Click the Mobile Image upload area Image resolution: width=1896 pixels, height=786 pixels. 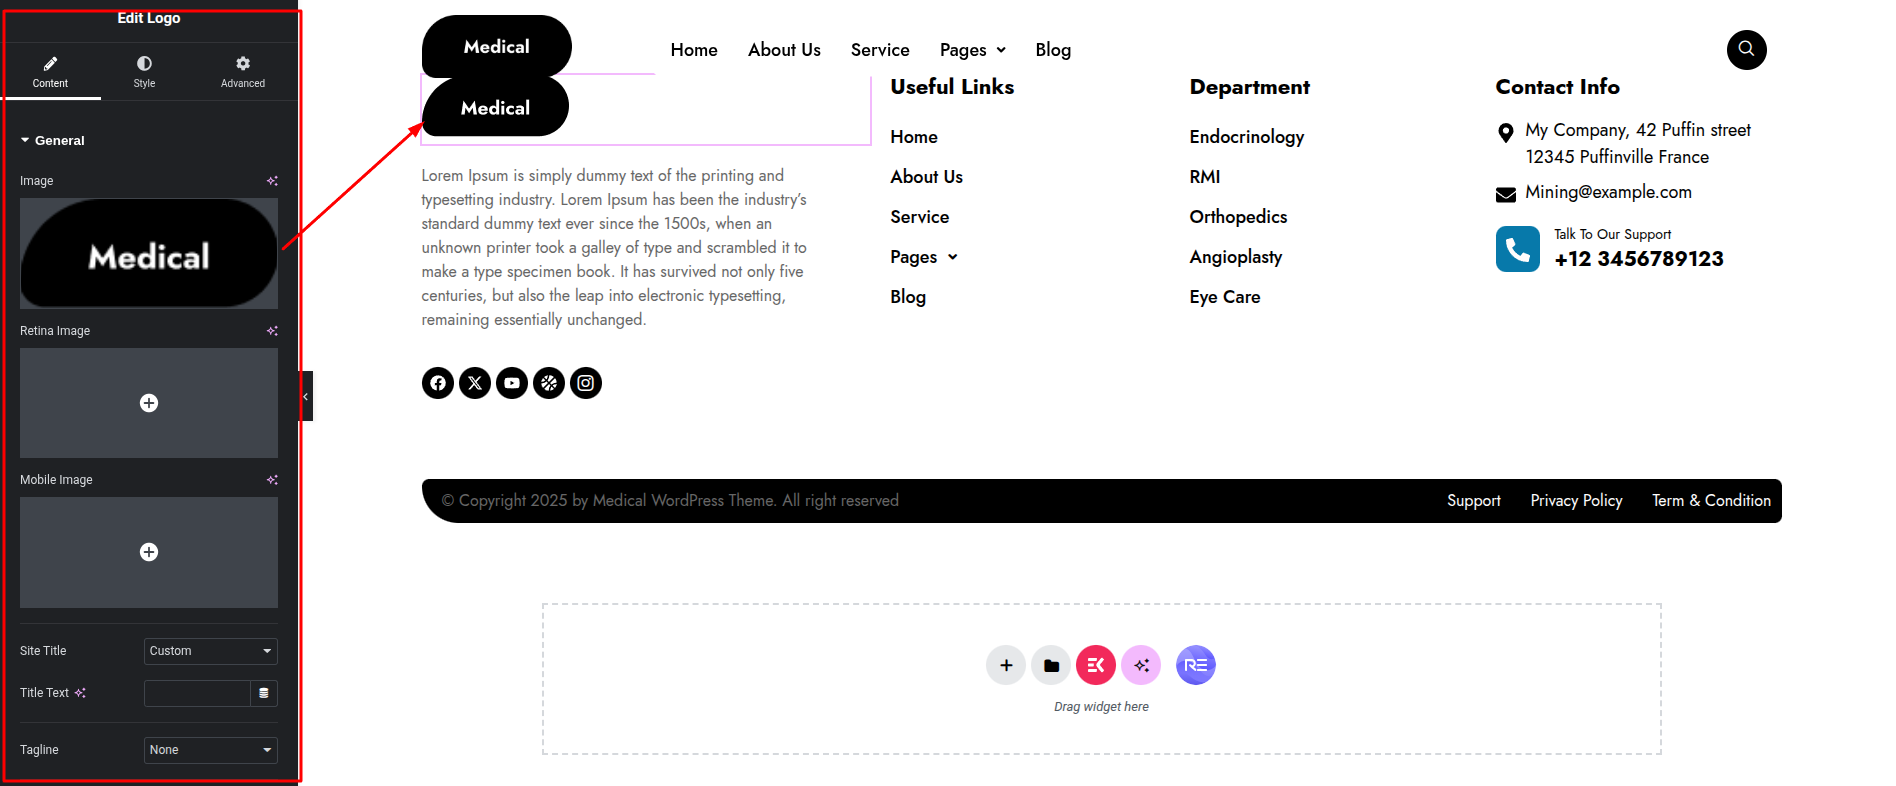[149, 552]
